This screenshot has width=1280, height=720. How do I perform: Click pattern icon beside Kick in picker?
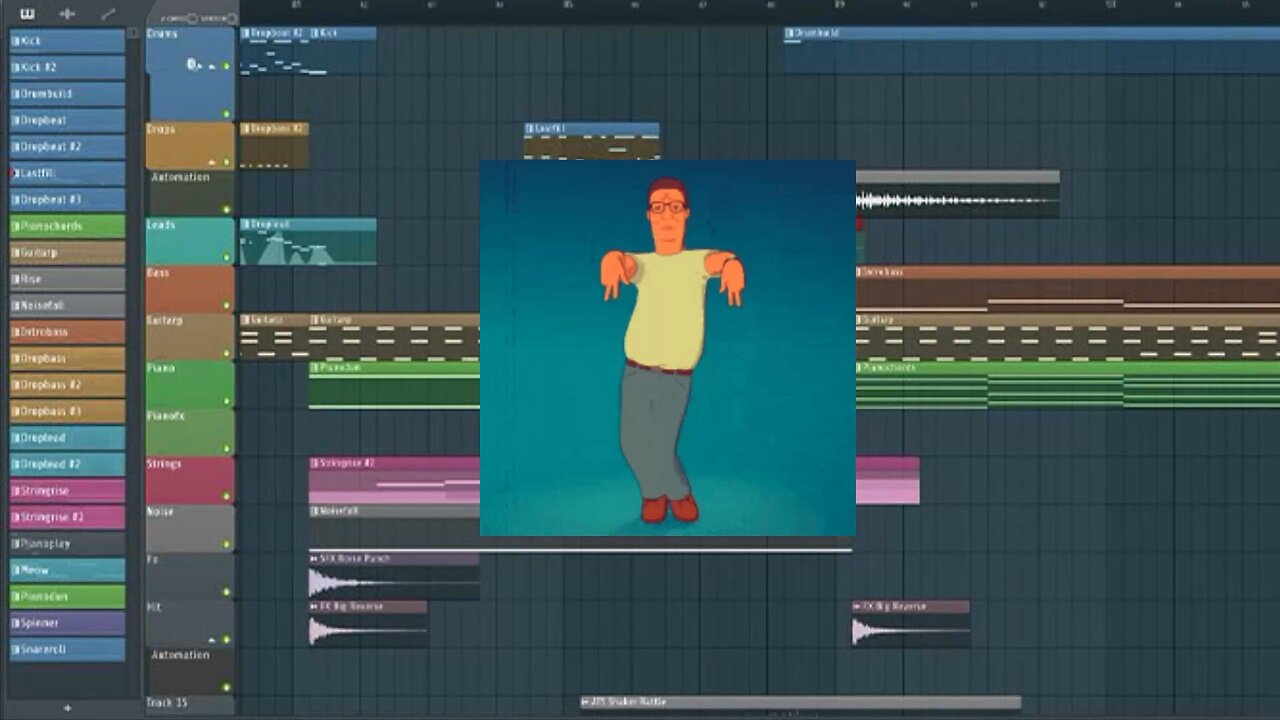pyautogui.click(x=16, y=41)
